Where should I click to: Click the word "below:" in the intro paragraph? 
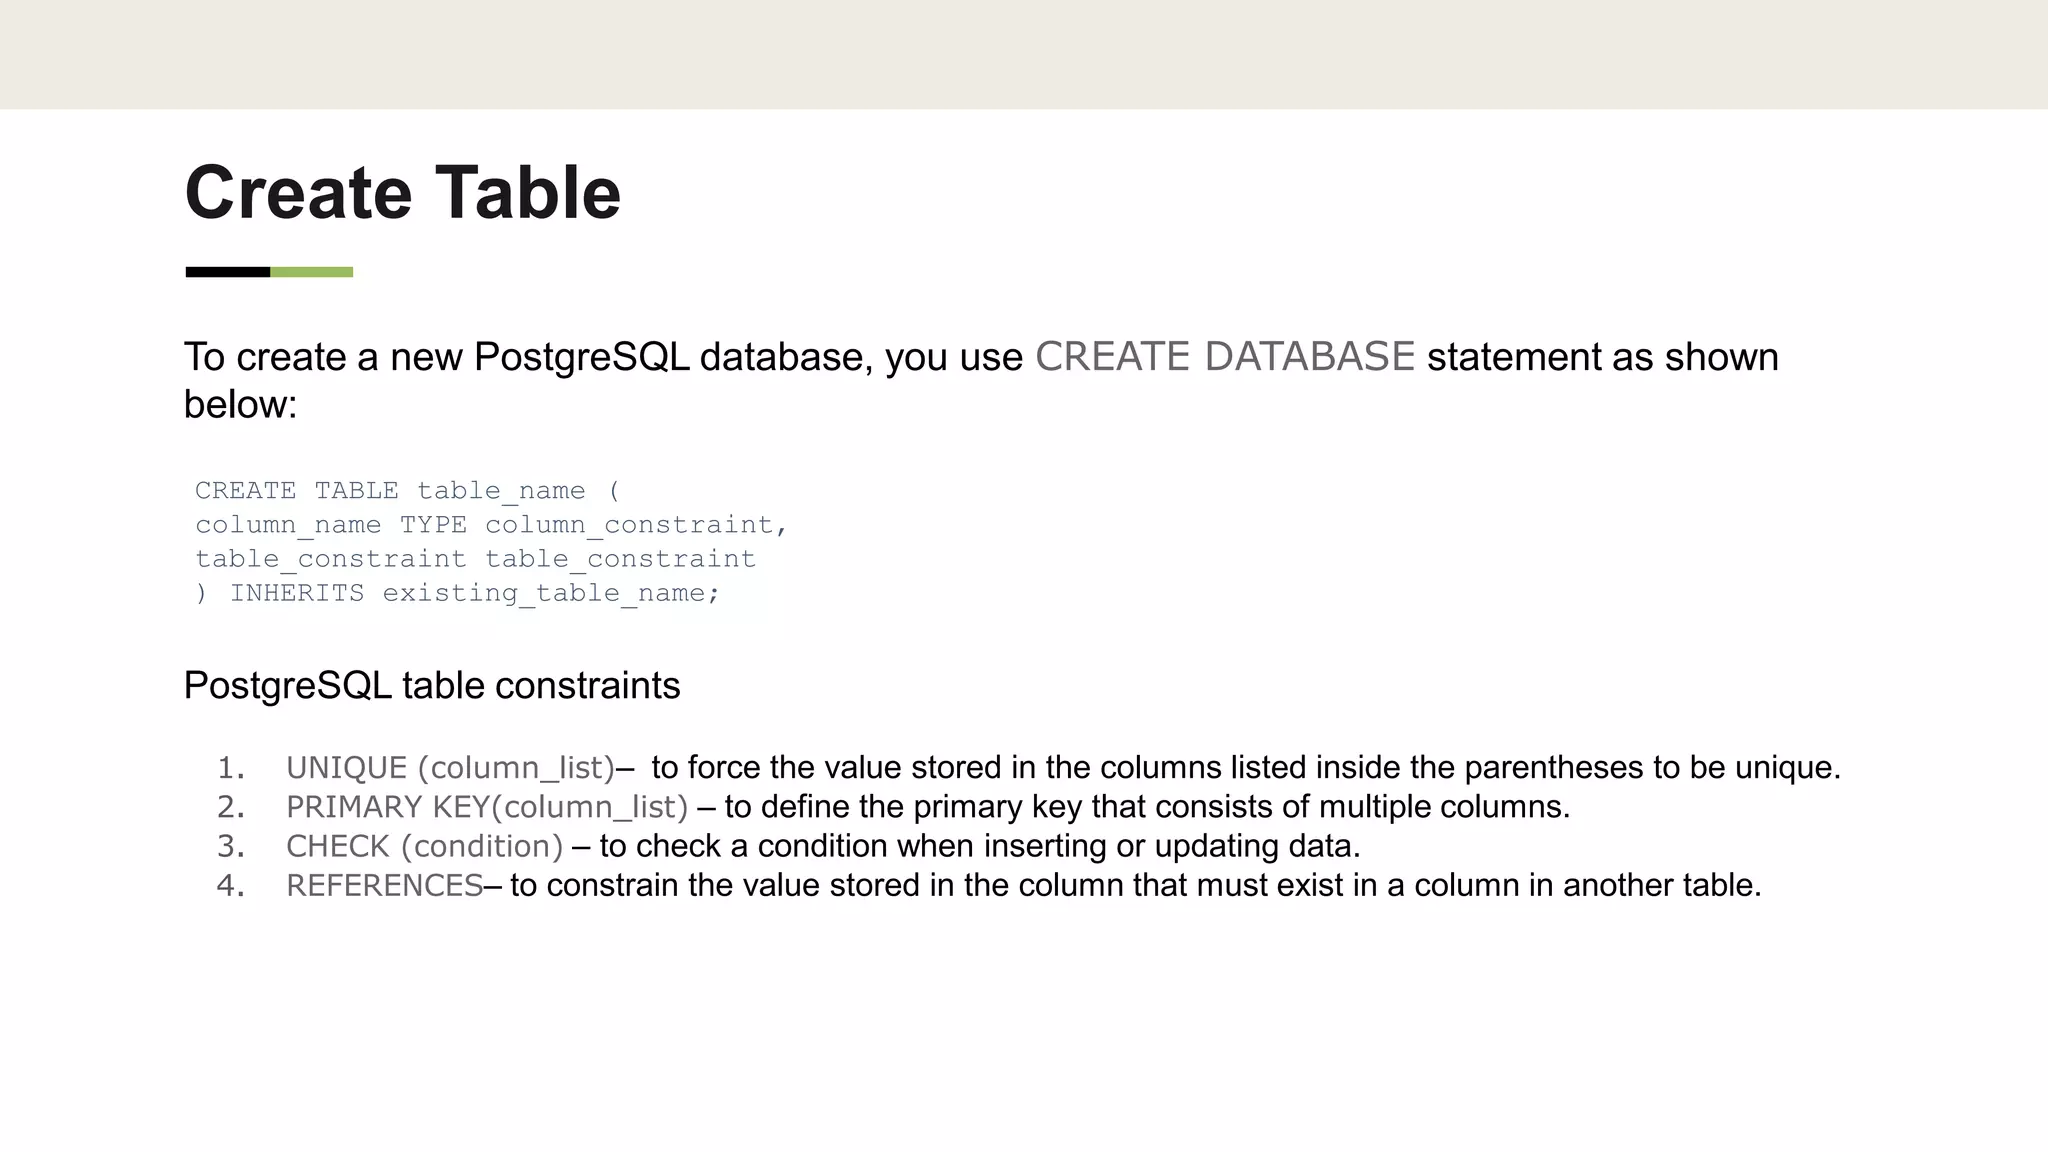click(x=241, y=404)
